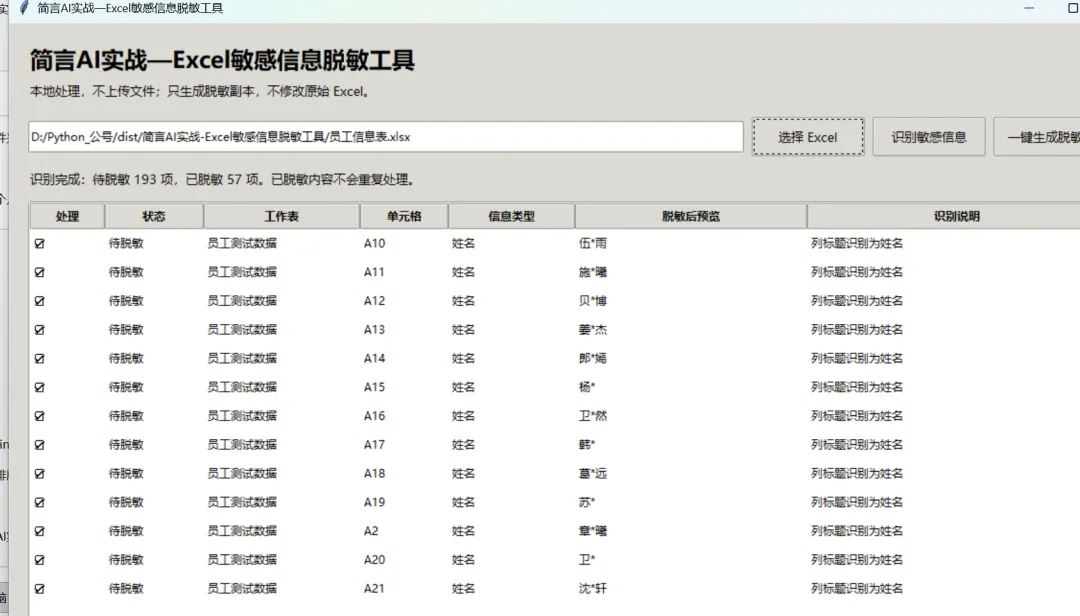
Task: Click the 信息类型 column header
Action: pos(511,216)
